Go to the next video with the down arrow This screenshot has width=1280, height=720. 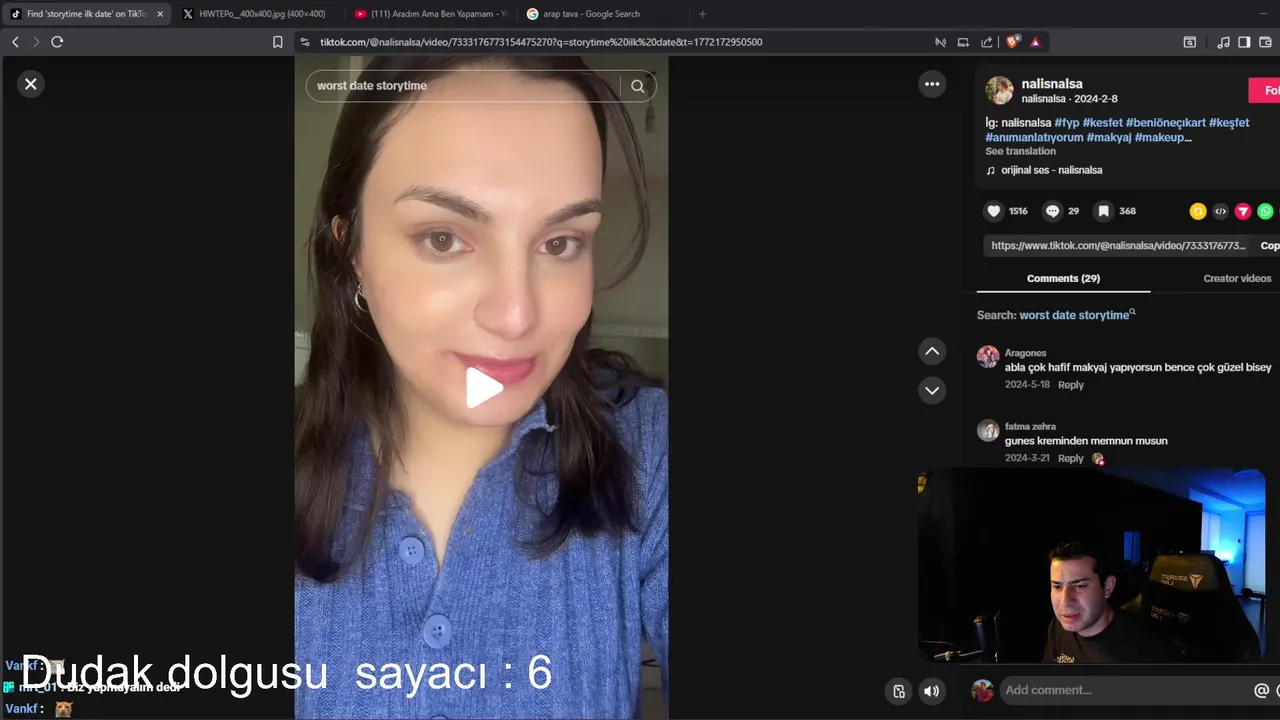932,390
